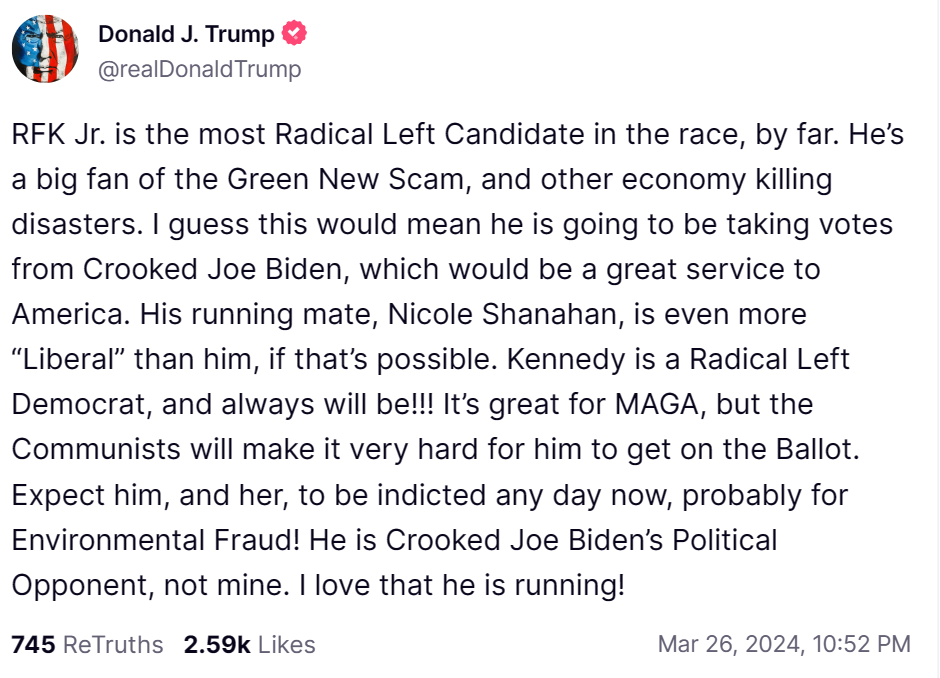This screenshot has height=678, width=940.
Task: Click the Mar 26, 2024 timestamp
Action: [x=784, y=644]
